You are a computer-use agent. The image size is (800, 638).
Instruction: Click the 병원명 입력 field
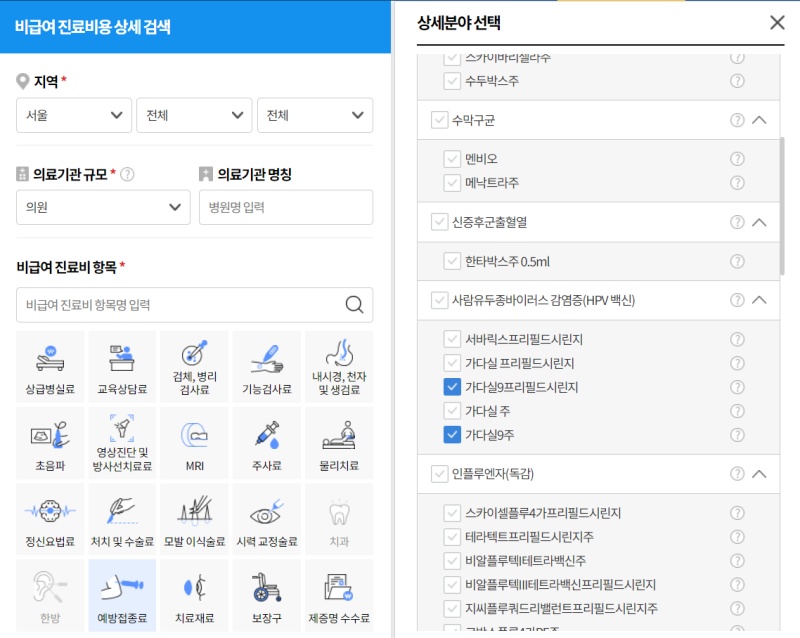point(286,207)
